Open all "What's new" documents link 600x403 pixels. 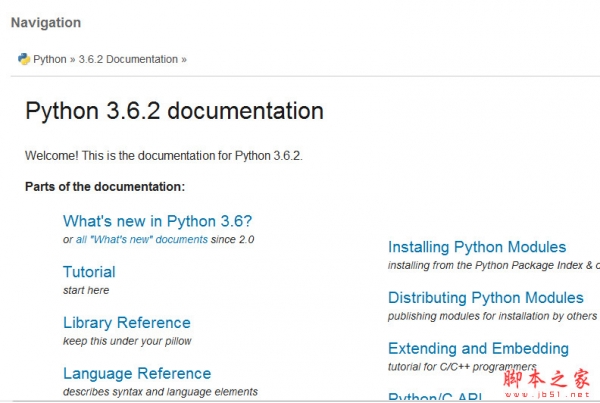142,240
